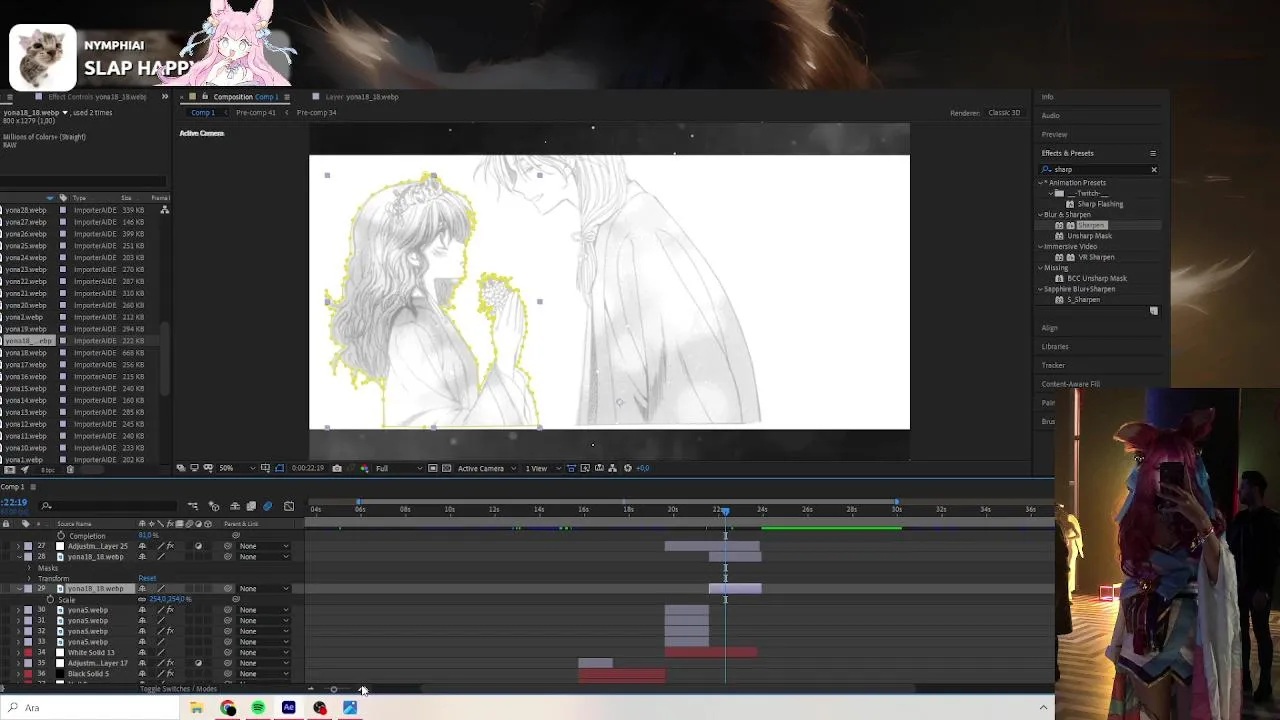The image size is (1280, 720).
Task: Click the pixel aspect ratio correction icon
Action: pos(571,468)
